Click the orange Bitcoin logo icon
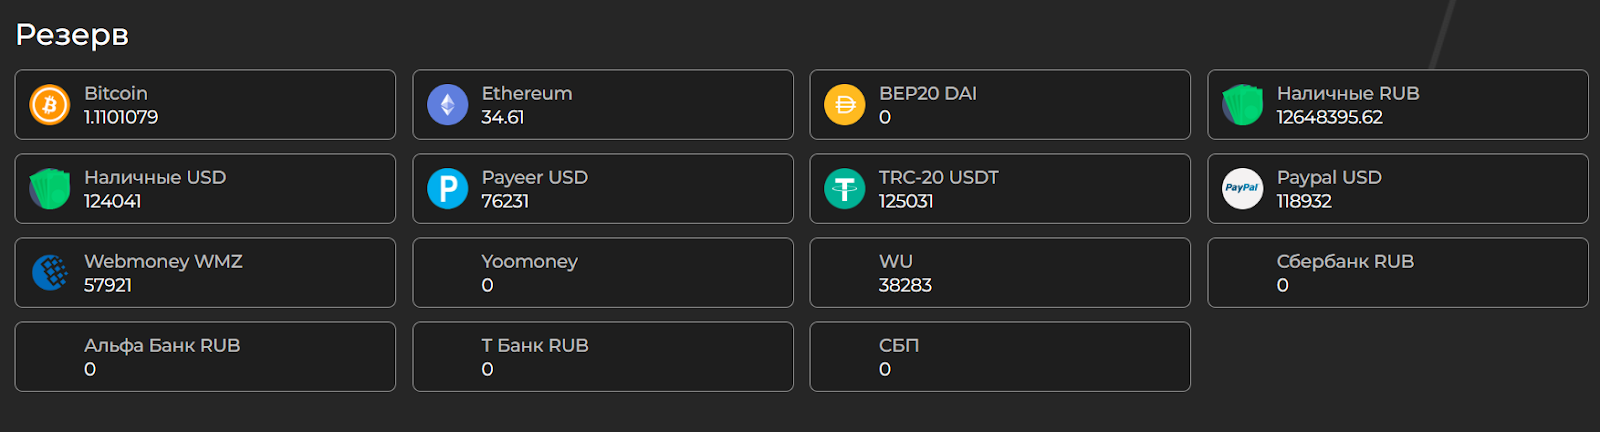Image resolution: width=1600 pixels, height=432 pixels. point(49,105)
